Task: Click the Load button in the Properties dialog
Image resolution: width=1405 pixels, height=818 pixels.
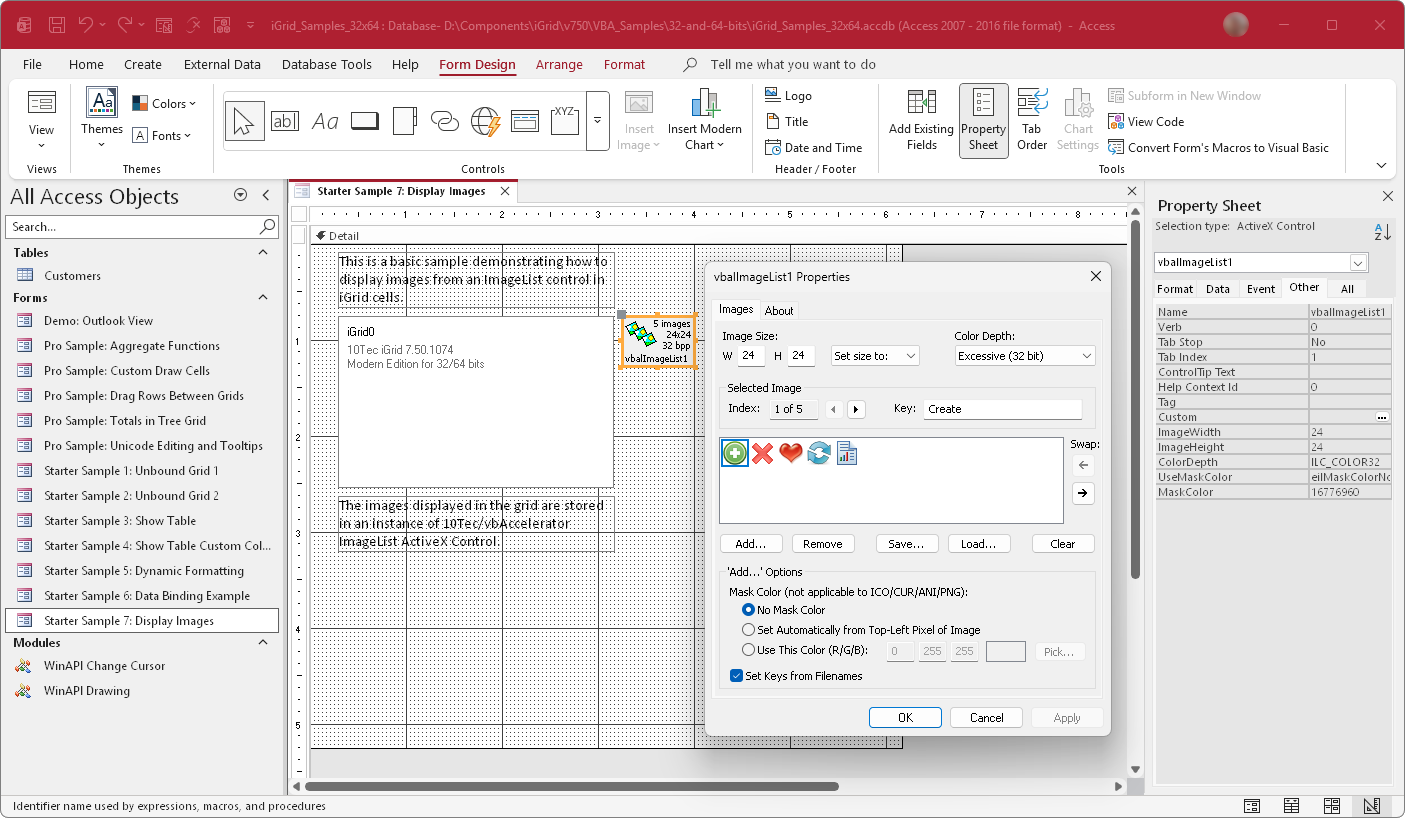Action: coord(979,543)
